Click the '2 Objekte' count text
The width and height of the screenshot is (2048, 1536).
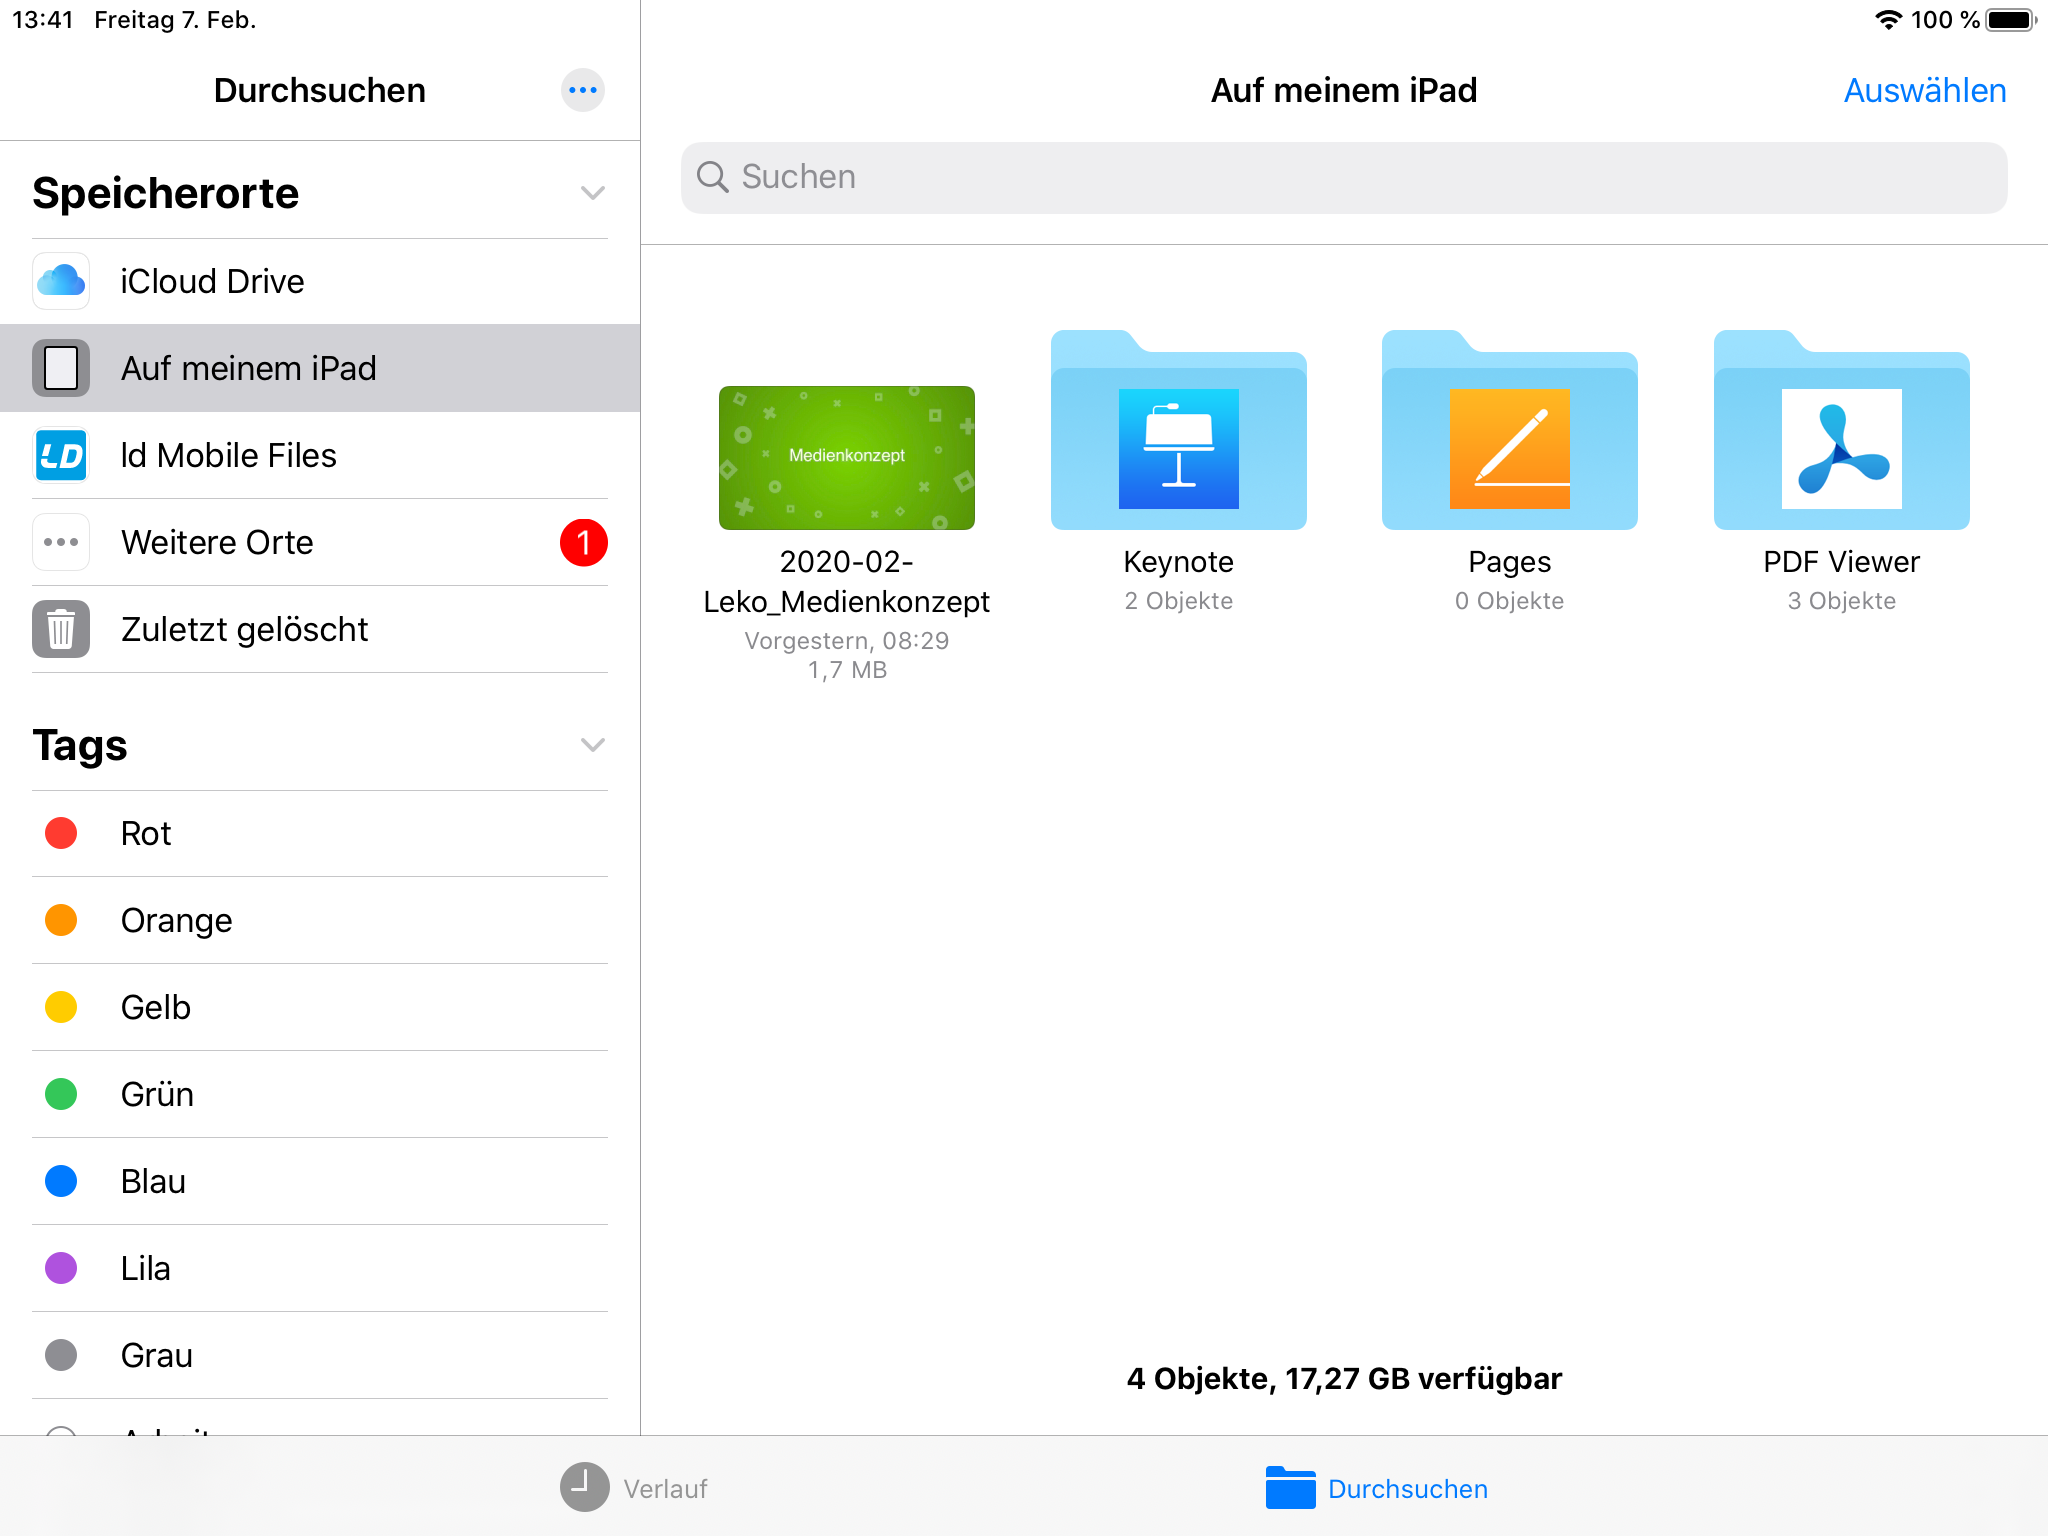[x=1178, y=601]
